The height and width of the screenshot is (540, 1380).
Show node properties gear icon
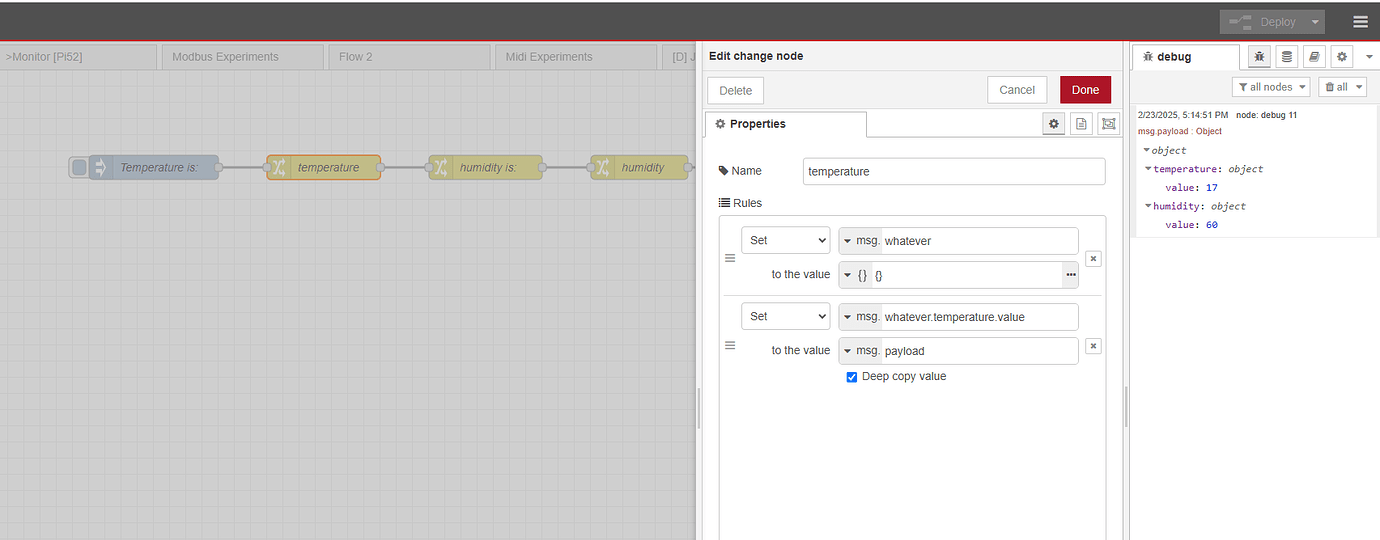point(1053,123)
